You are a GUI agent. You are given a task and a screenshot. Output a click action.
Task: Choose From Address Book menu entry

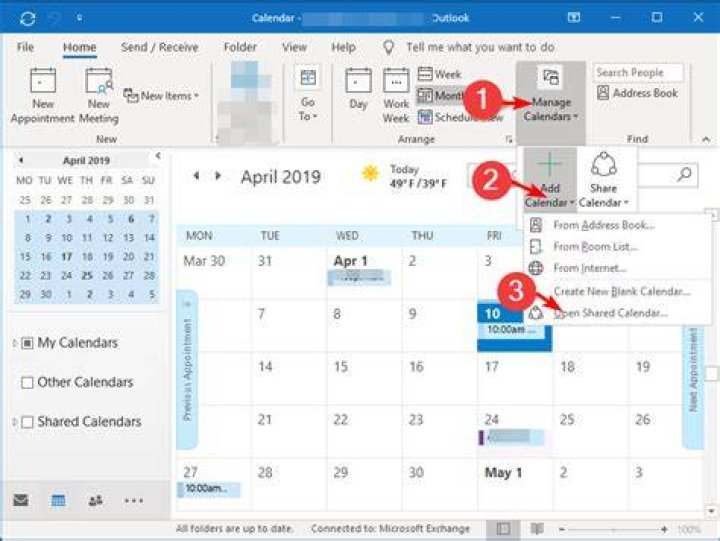(x=603, y=225)
